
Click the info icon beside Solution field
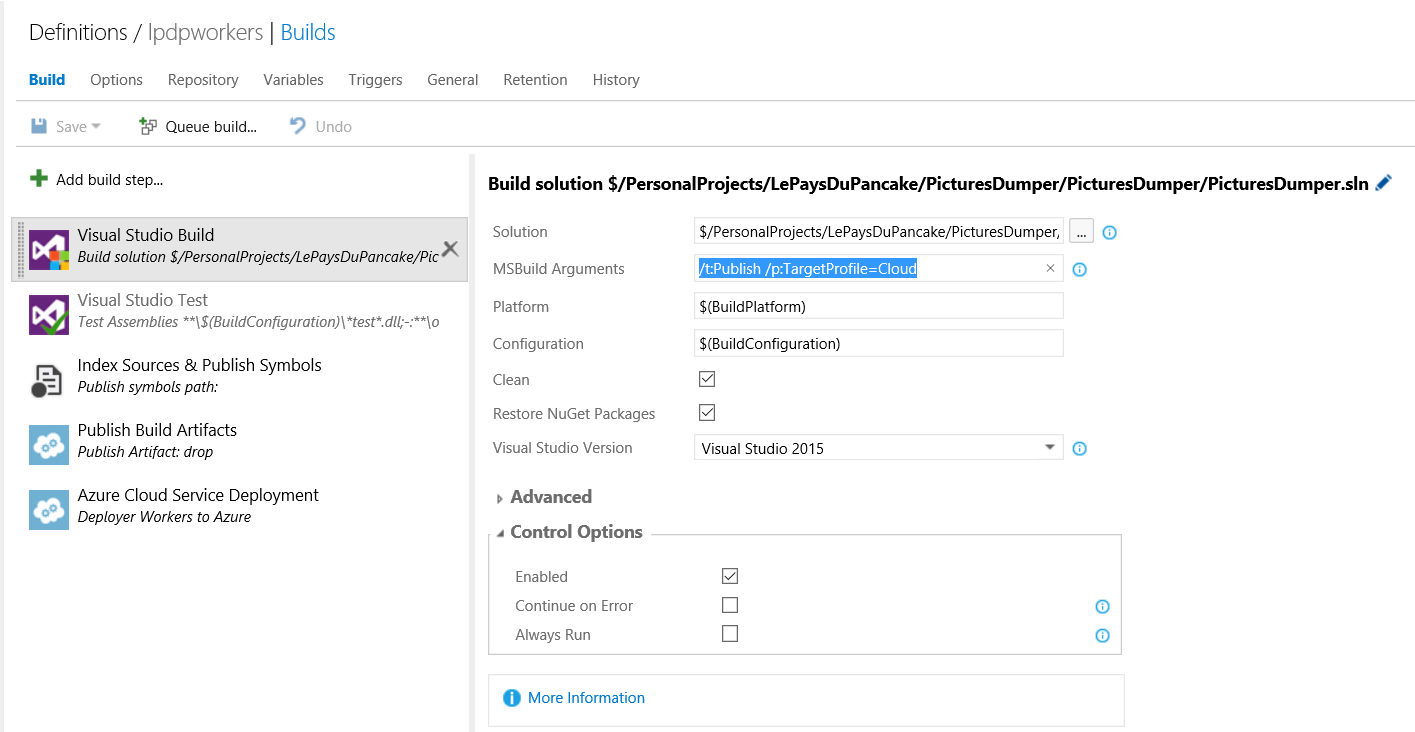point(1109,233)
